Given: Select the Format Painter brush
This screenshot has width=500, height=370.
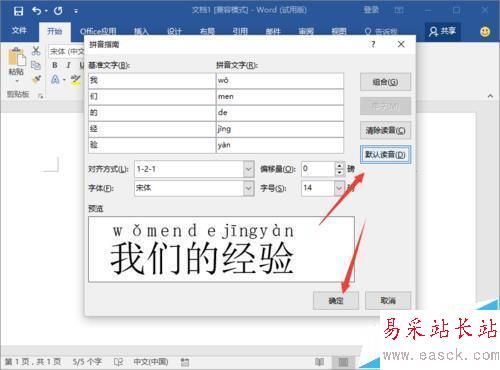Looking at the screenshot, I should 36,80.
